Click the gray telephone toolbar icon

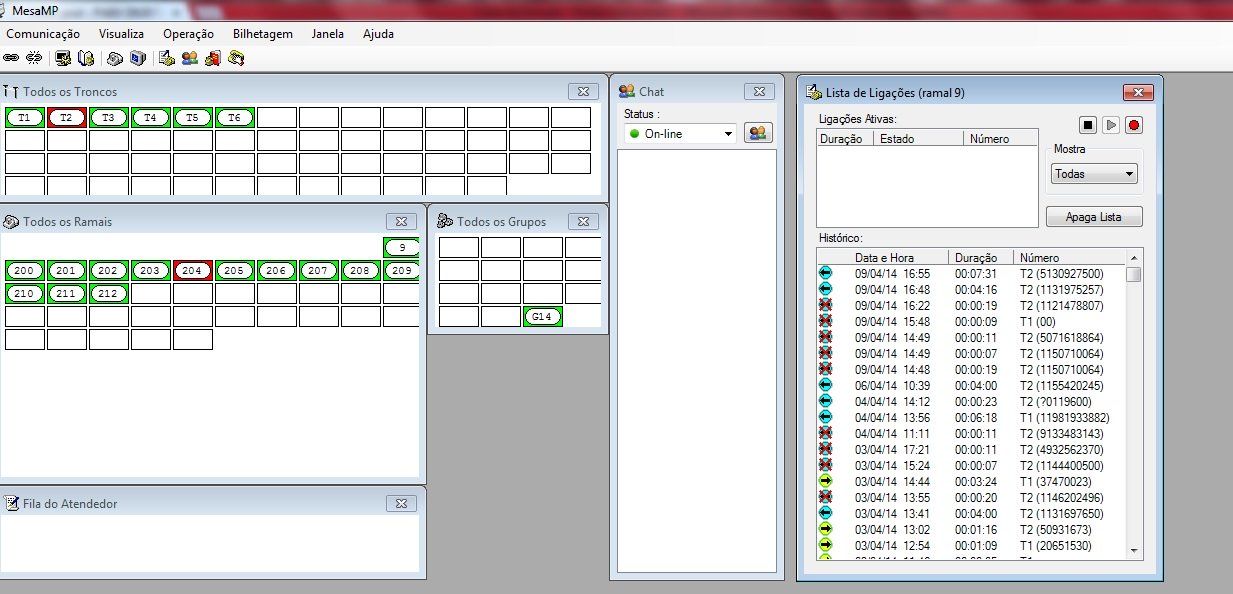click(115, 58)
